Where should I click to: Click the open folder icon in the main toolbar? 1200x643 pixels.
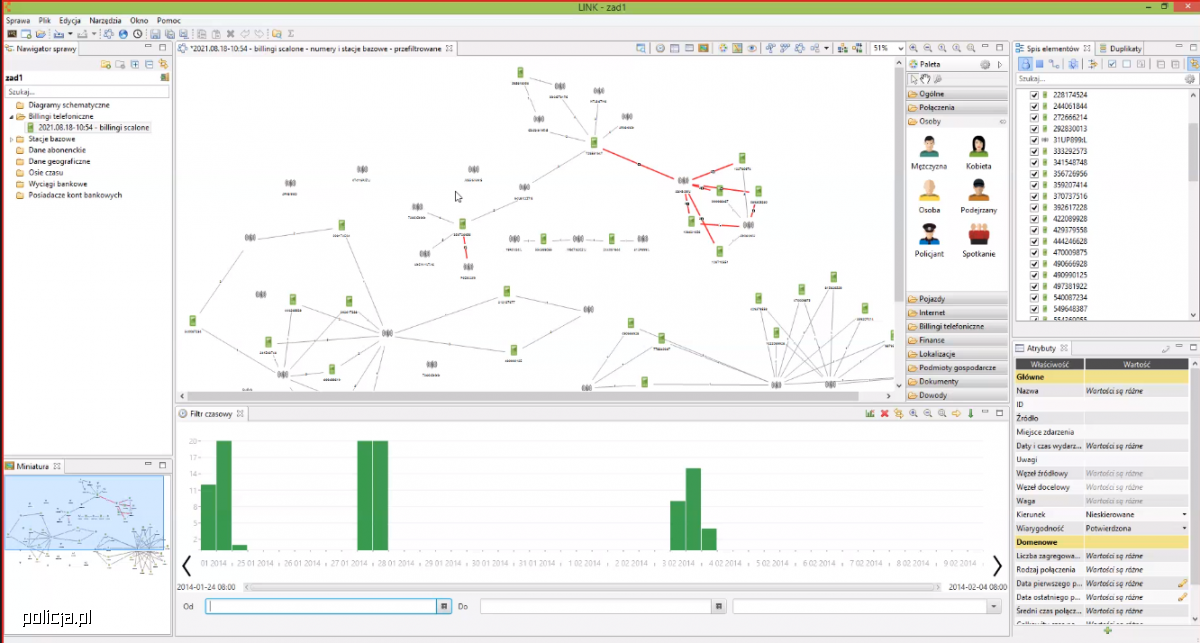tap(40, 34)
